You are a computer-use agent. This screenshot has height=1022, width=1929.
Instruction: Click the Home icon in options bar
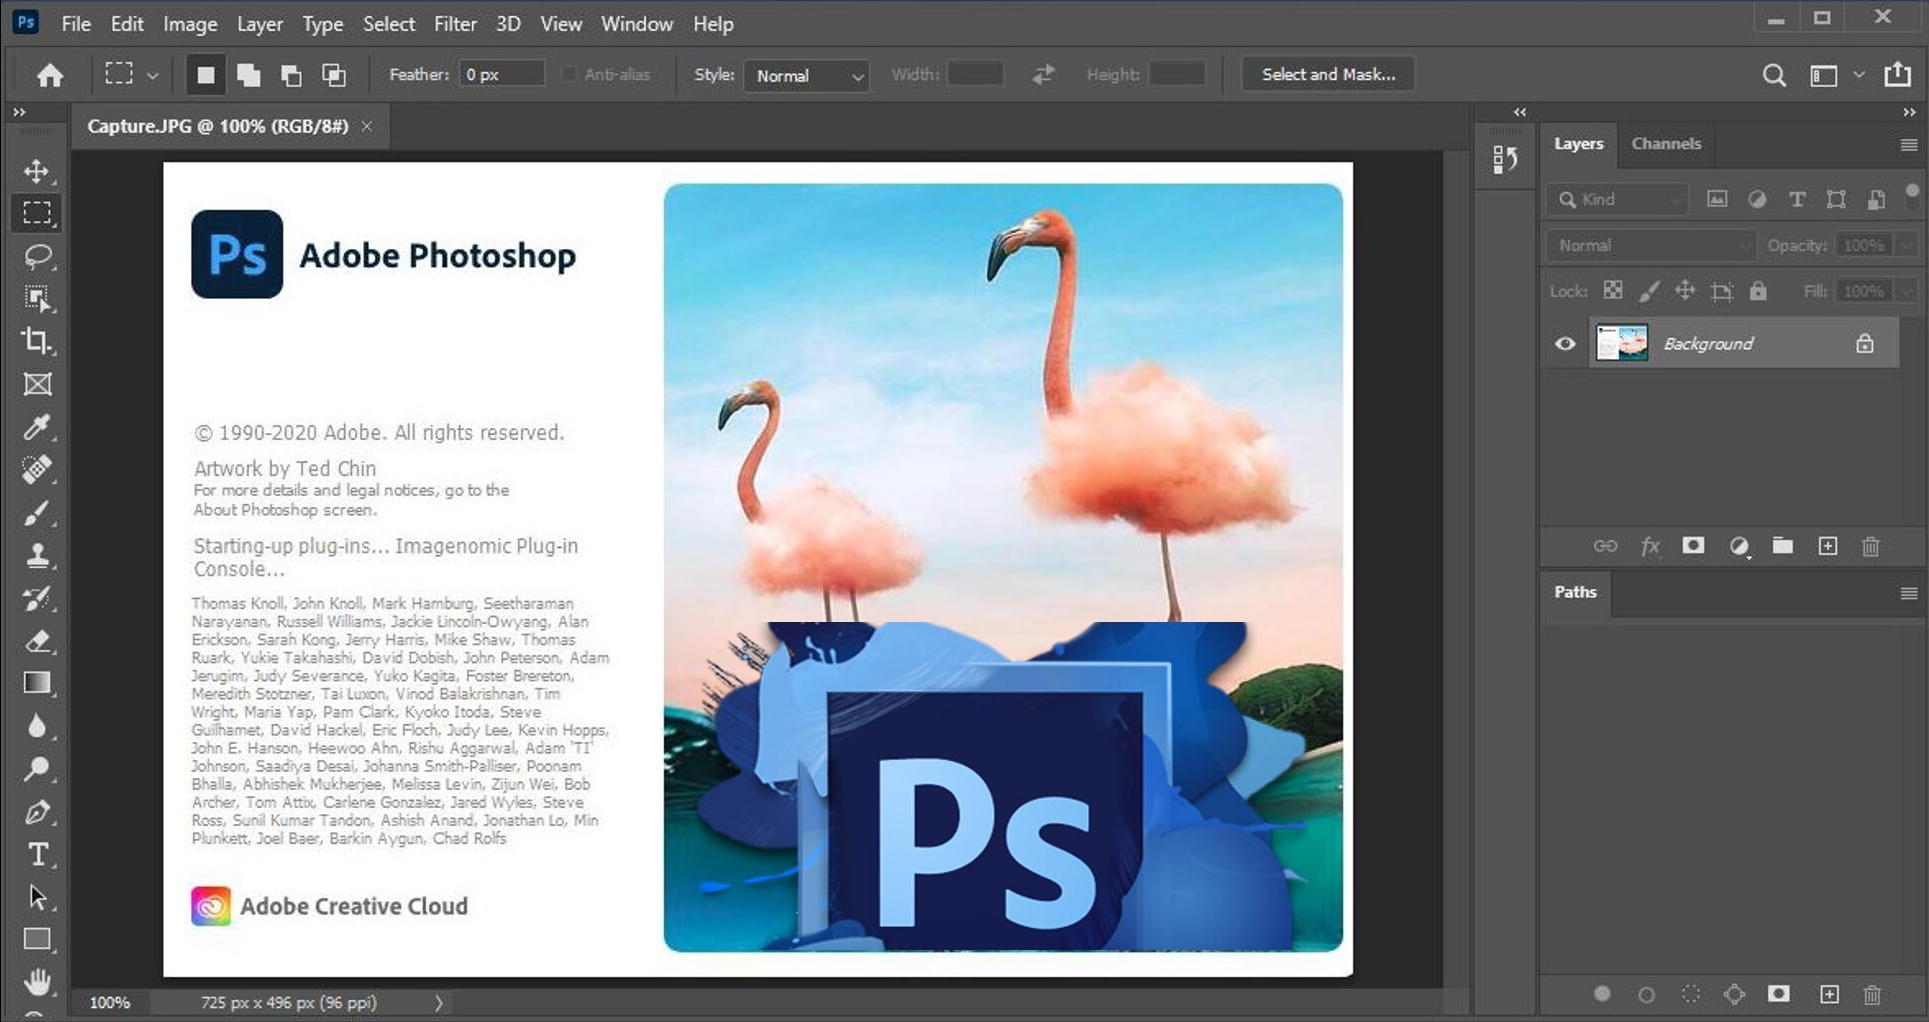click(50, 75)
